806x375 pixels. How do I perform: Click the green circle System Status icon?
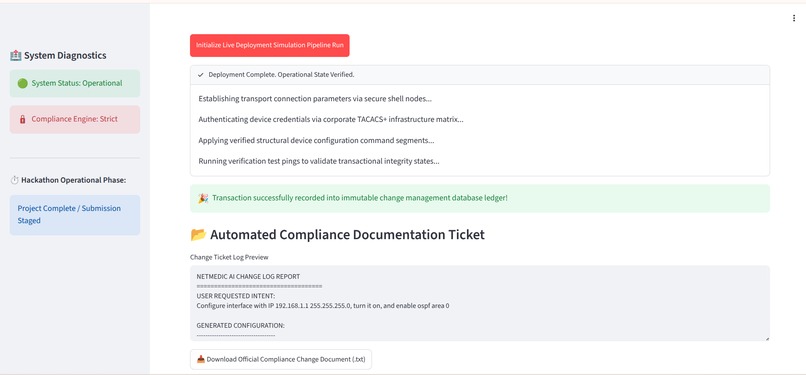coord(22,83)
